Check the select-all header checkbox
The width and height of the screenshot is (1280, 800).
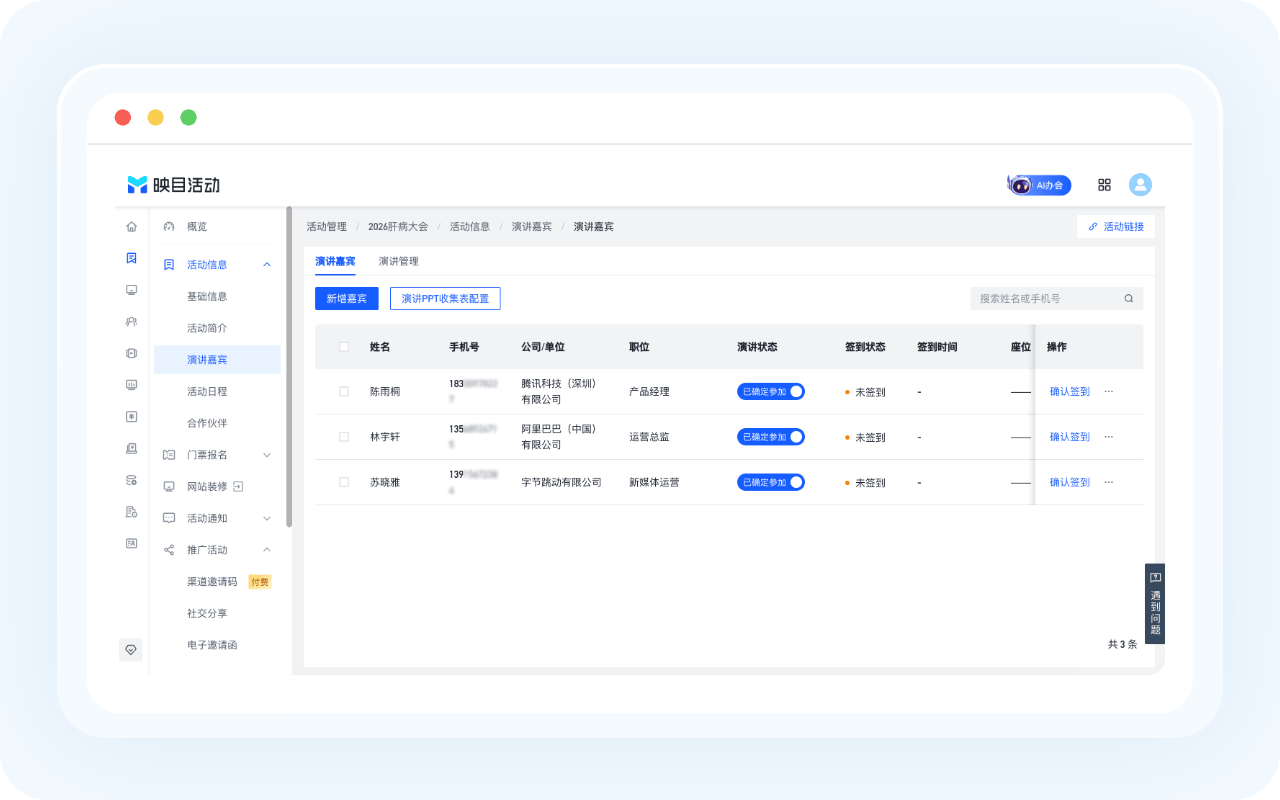344,347
